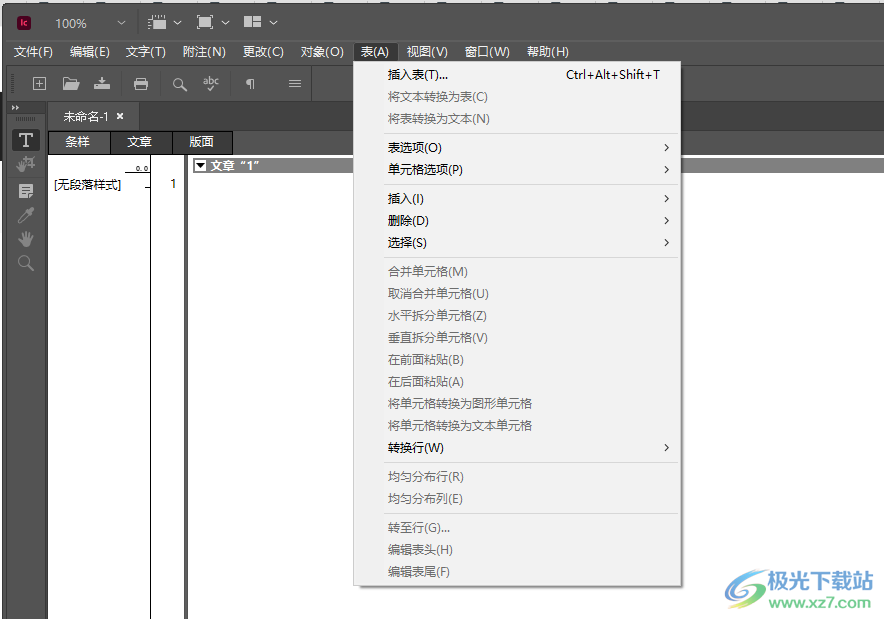Click the new document toolbar icon
Screen dimensions: 884x619
(x=39, y=84)
